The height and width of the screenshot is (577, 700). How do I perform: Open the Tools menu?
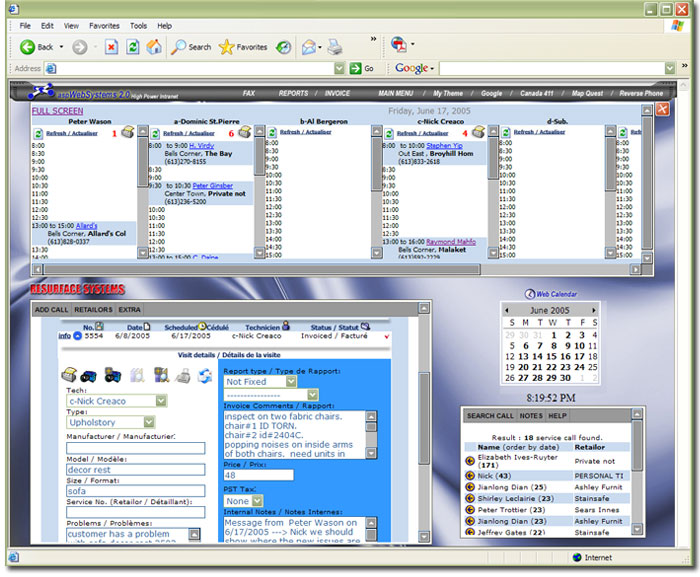click(x=138, y=26)
